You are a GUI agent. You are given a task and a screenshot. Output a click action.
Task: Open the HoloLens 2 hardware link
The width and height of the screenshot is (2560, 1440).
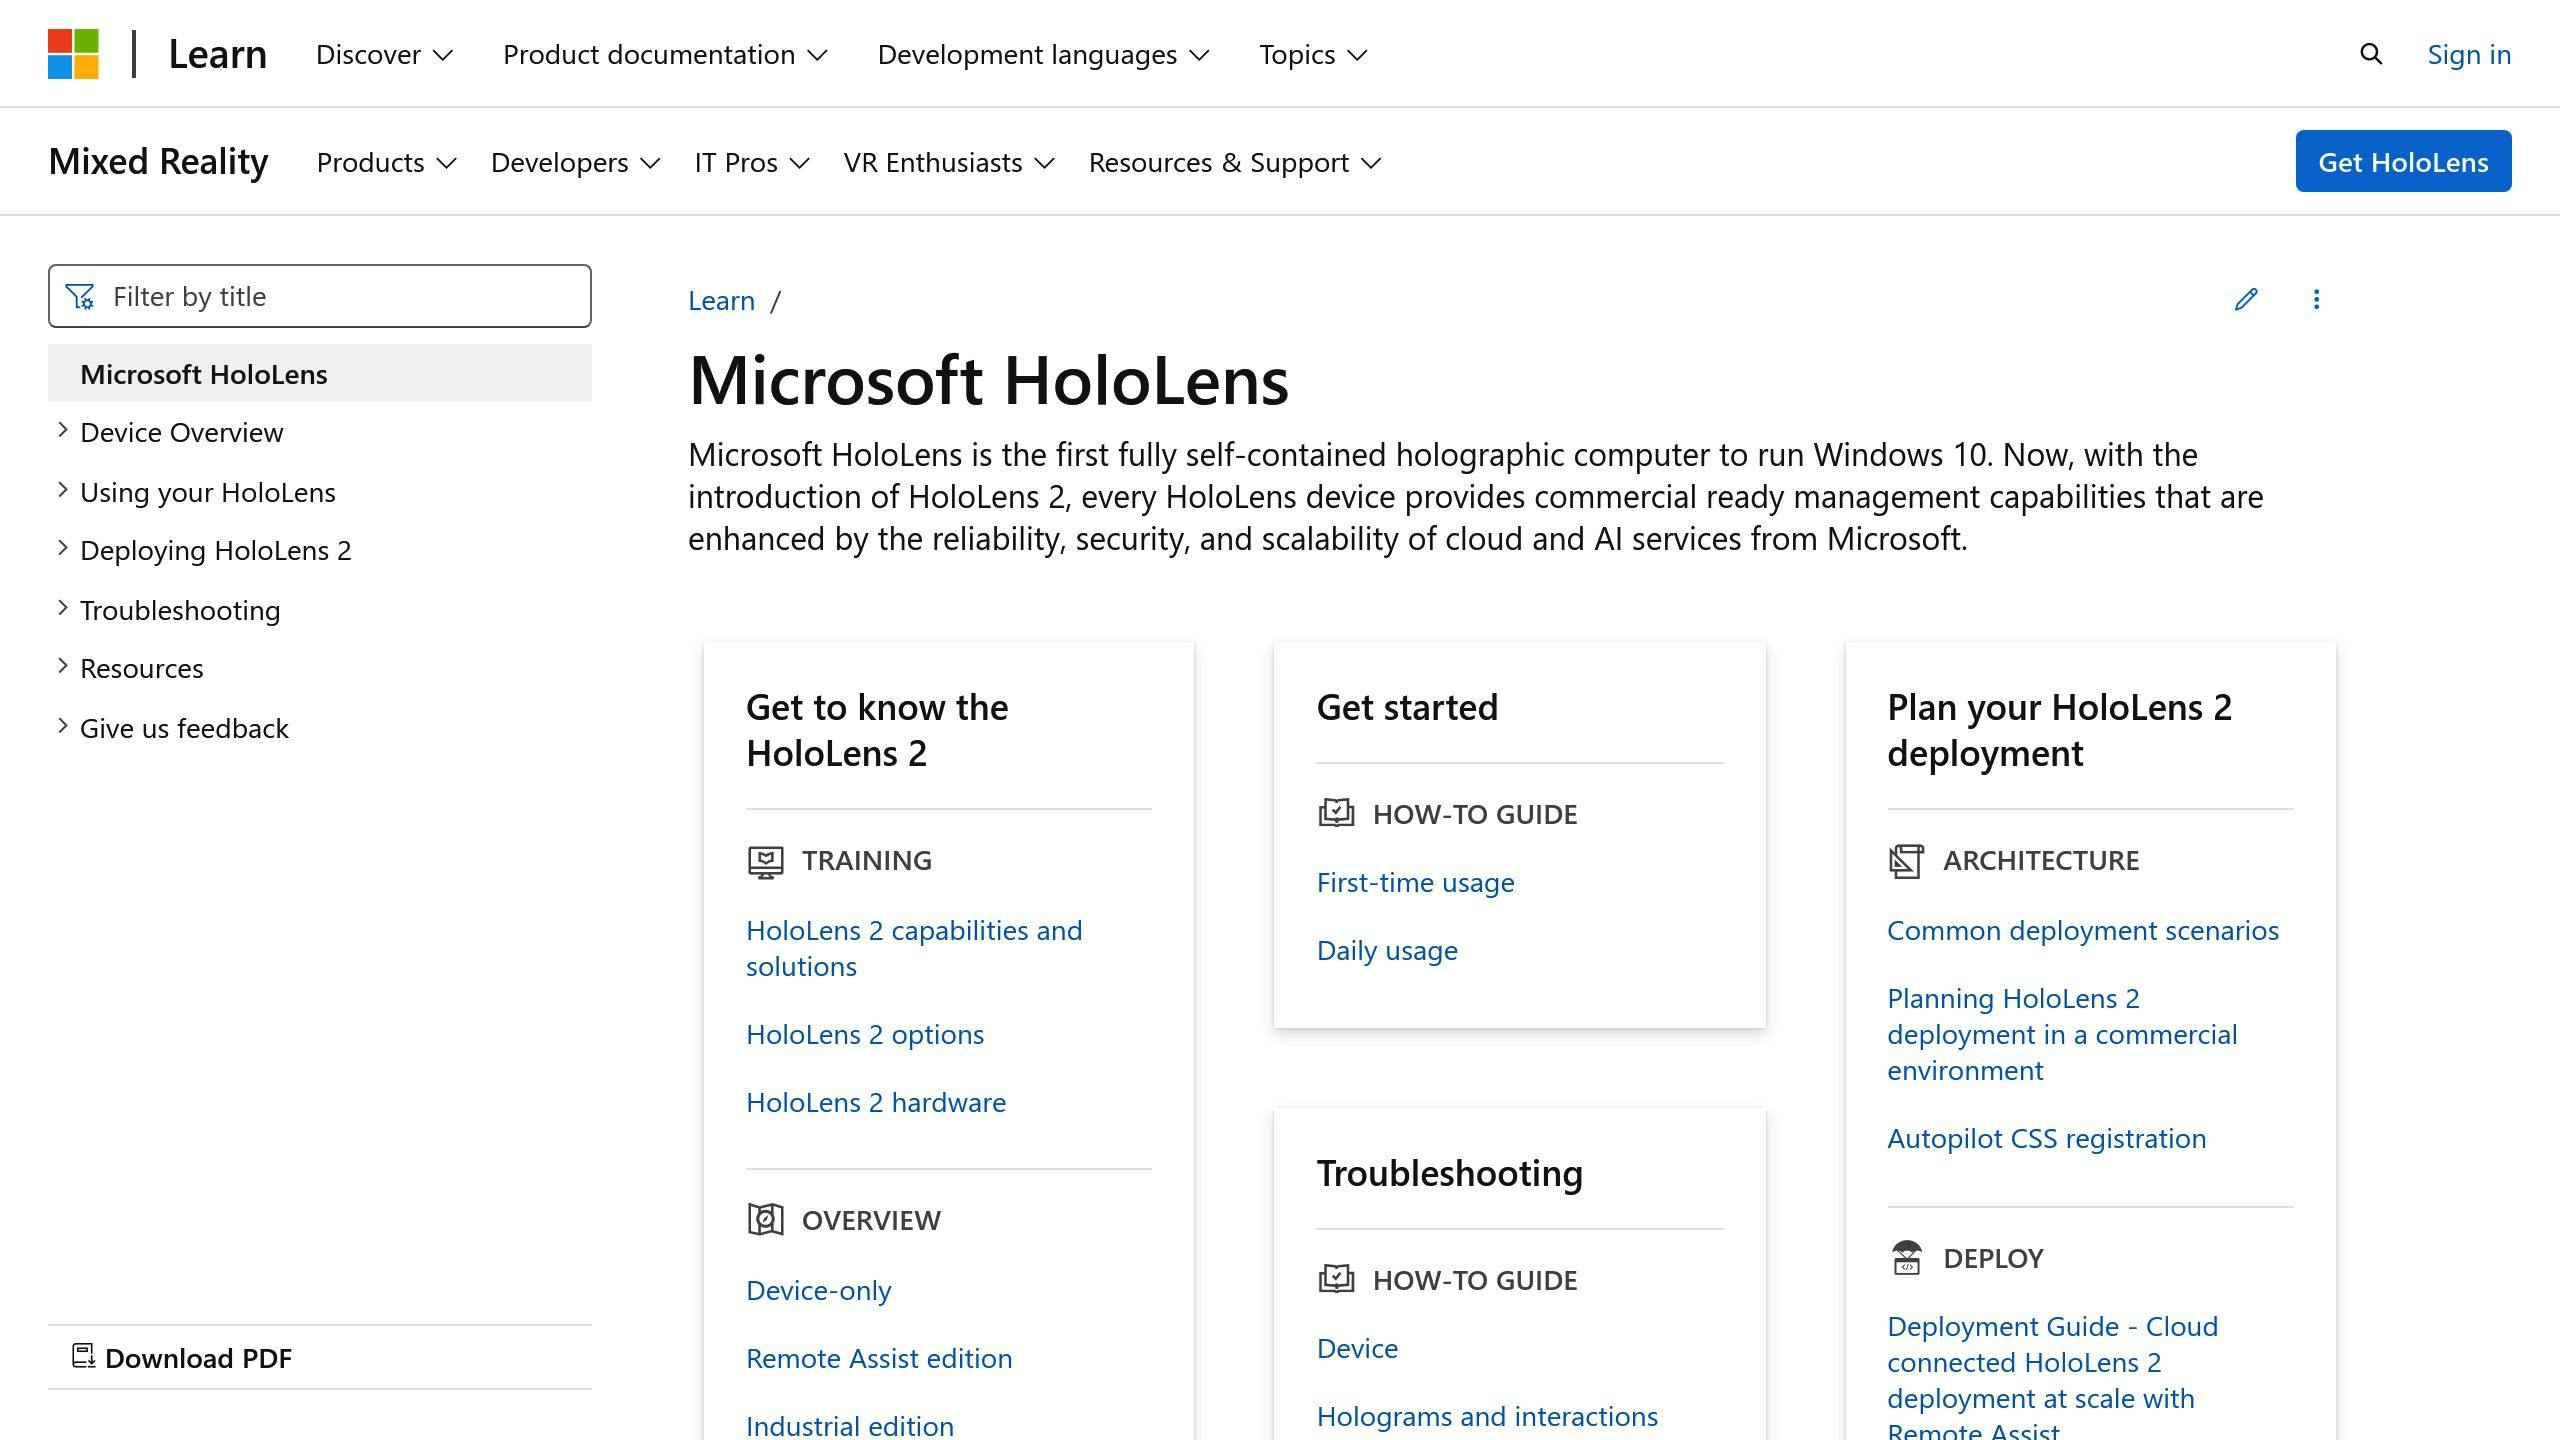coord(876,1102)
